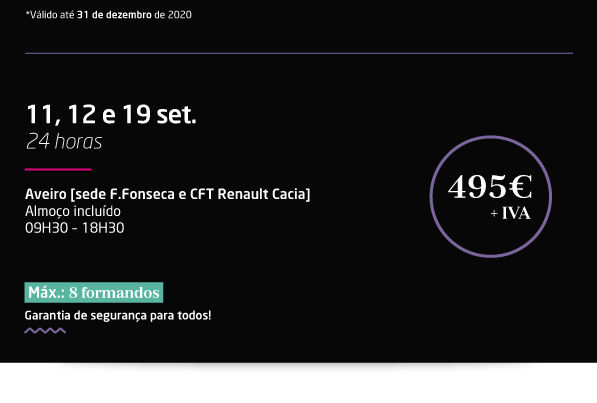Click the pink underline below 24 horas

coord(58,169)
